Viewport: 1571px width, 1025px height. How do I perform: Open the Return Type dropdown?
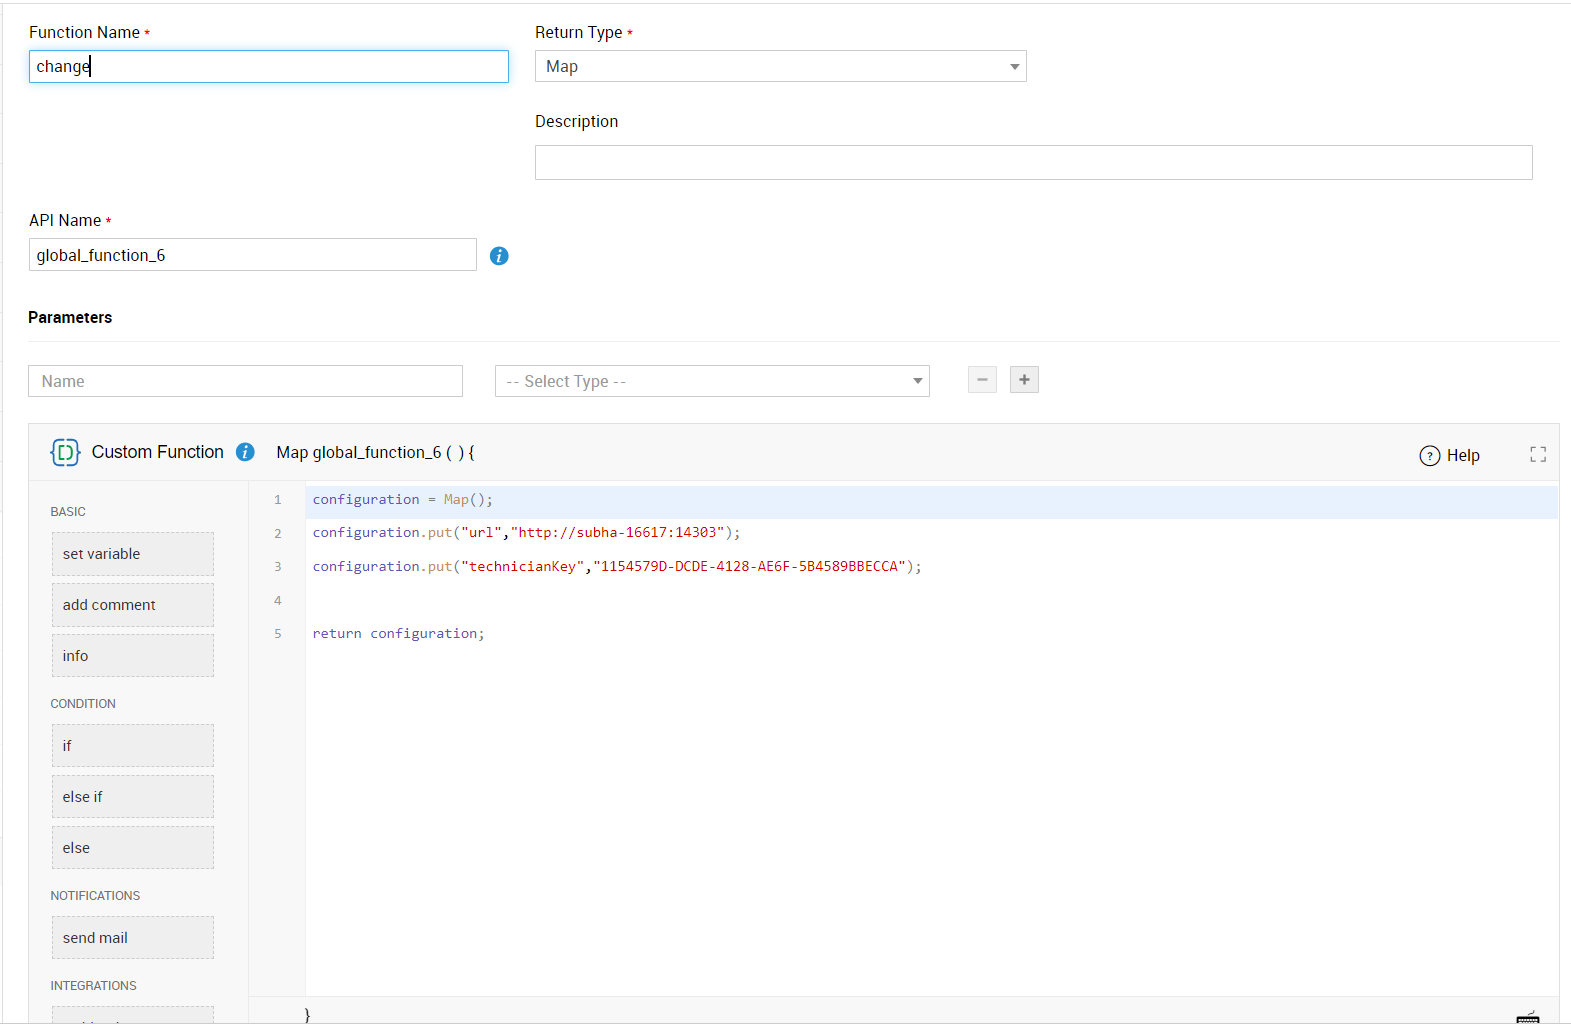coord(780,67)
